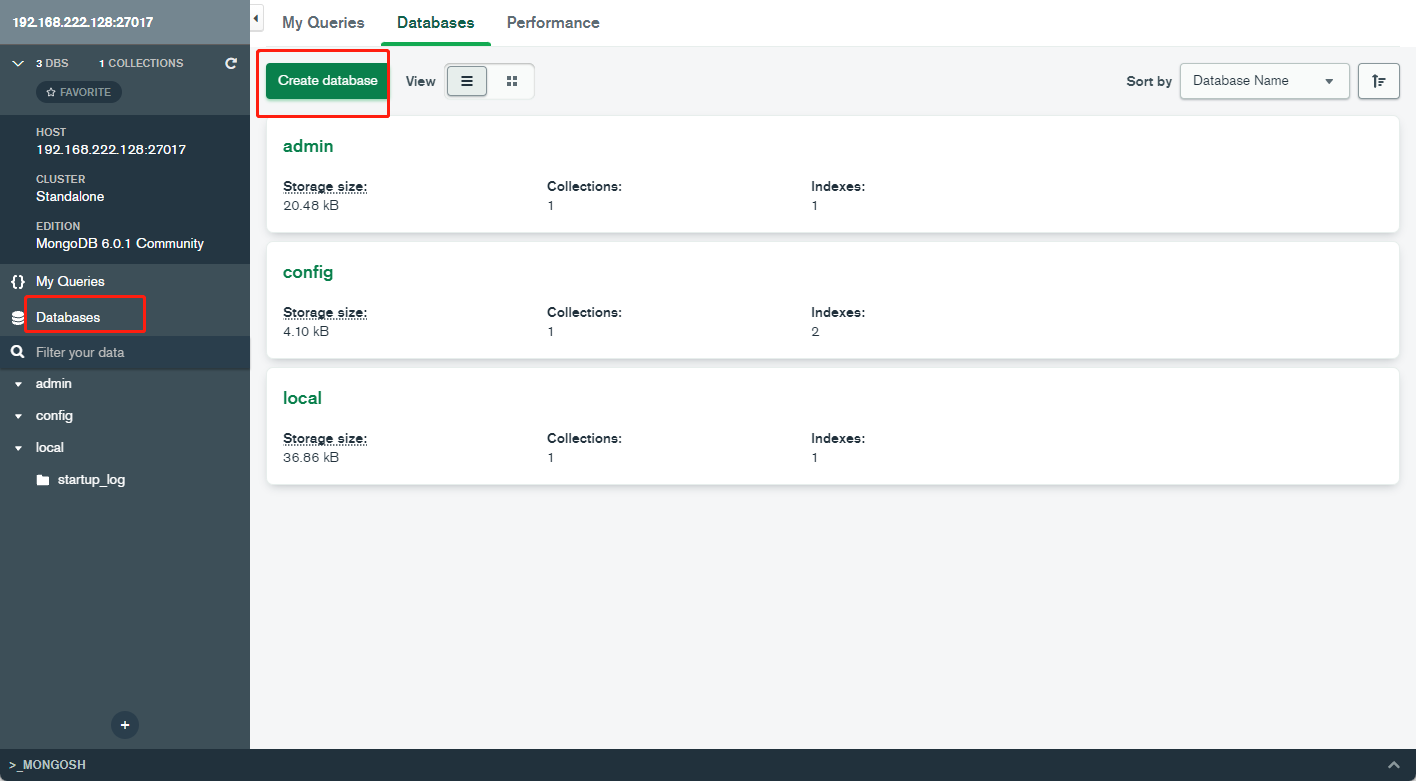The image size is (1416, 781).
Task: Click the config Indexes value 2
Action: pyautogui.click(x=815, y=332)
